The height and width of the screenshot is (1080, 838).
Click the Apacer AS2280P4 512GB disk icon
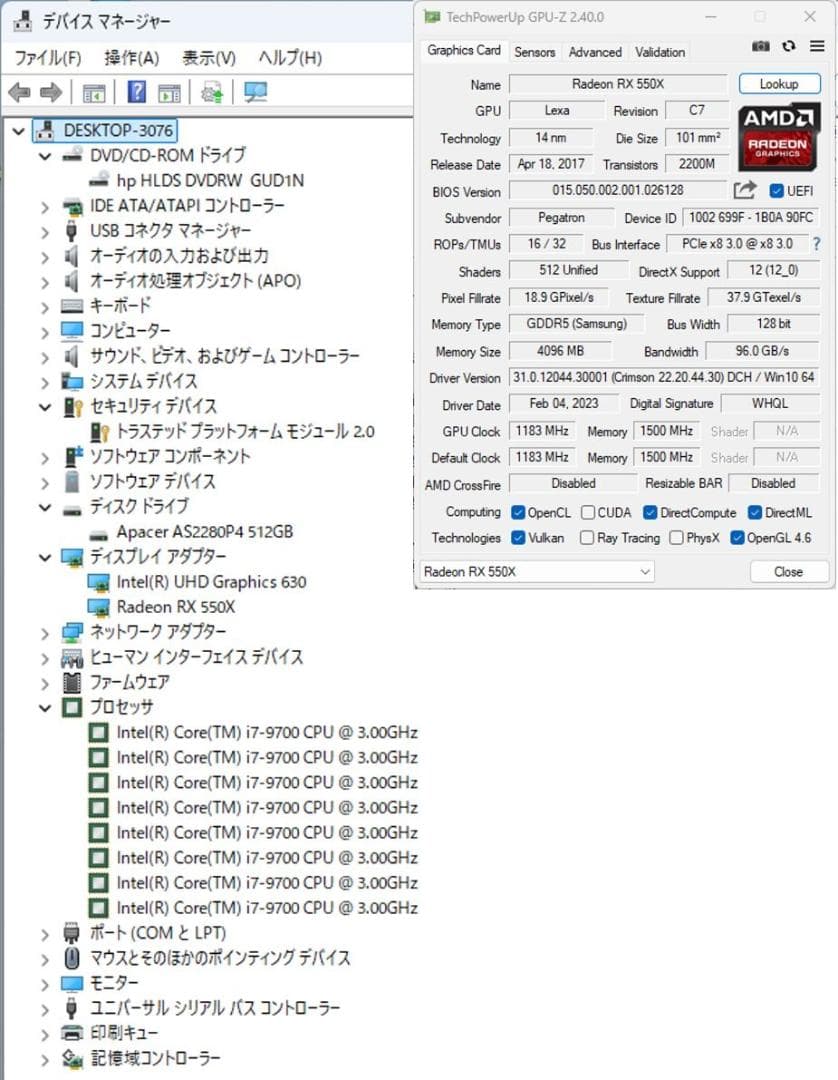coord(99,533)
